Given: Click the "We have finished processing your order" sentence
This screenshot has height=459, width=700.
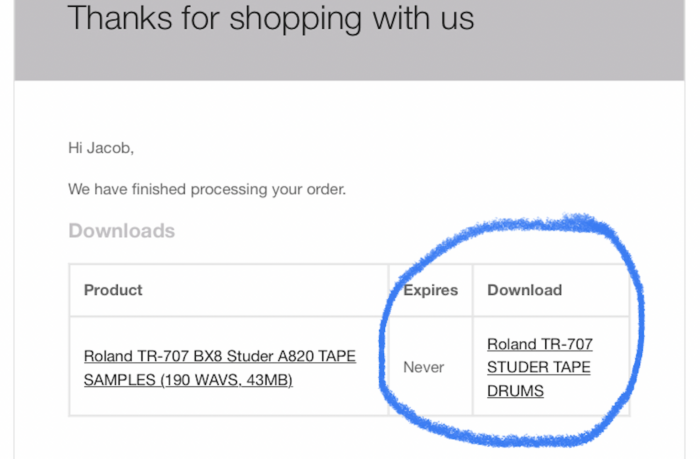Looking at the screenshot, I should [207, 188].
